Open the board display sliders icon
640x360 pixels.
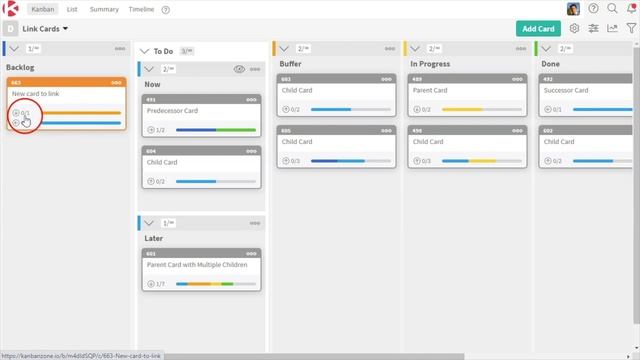(593, 28)
